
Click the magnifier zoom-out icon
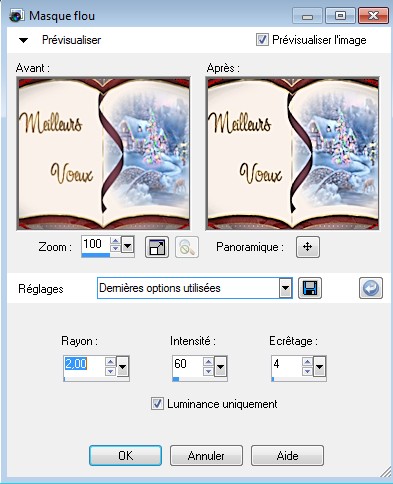point(187,247)
